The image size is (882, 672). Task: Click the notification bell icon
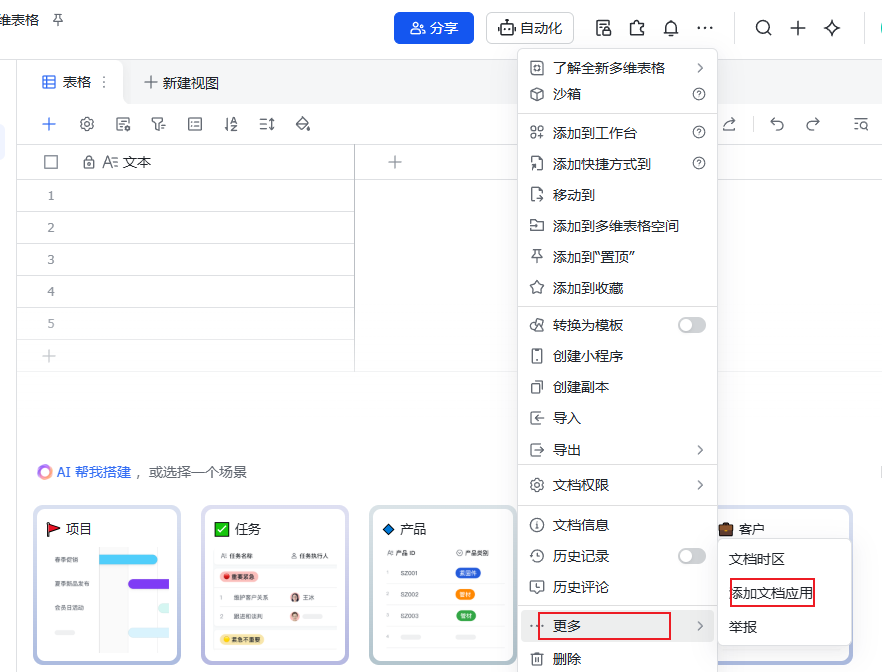coord(671,28)
